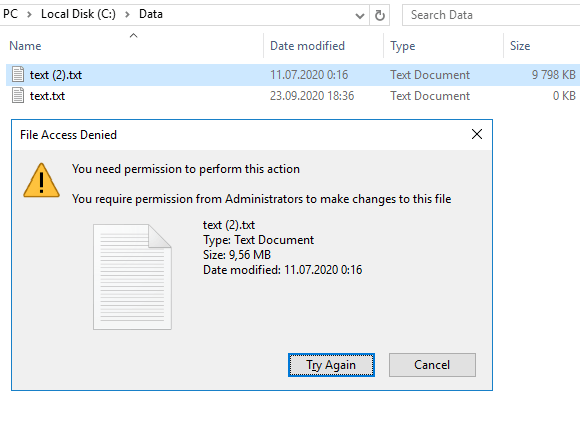Cancel the File Access Denied dialog
Viewport: 580px width, 443px height.
point(432,365)
